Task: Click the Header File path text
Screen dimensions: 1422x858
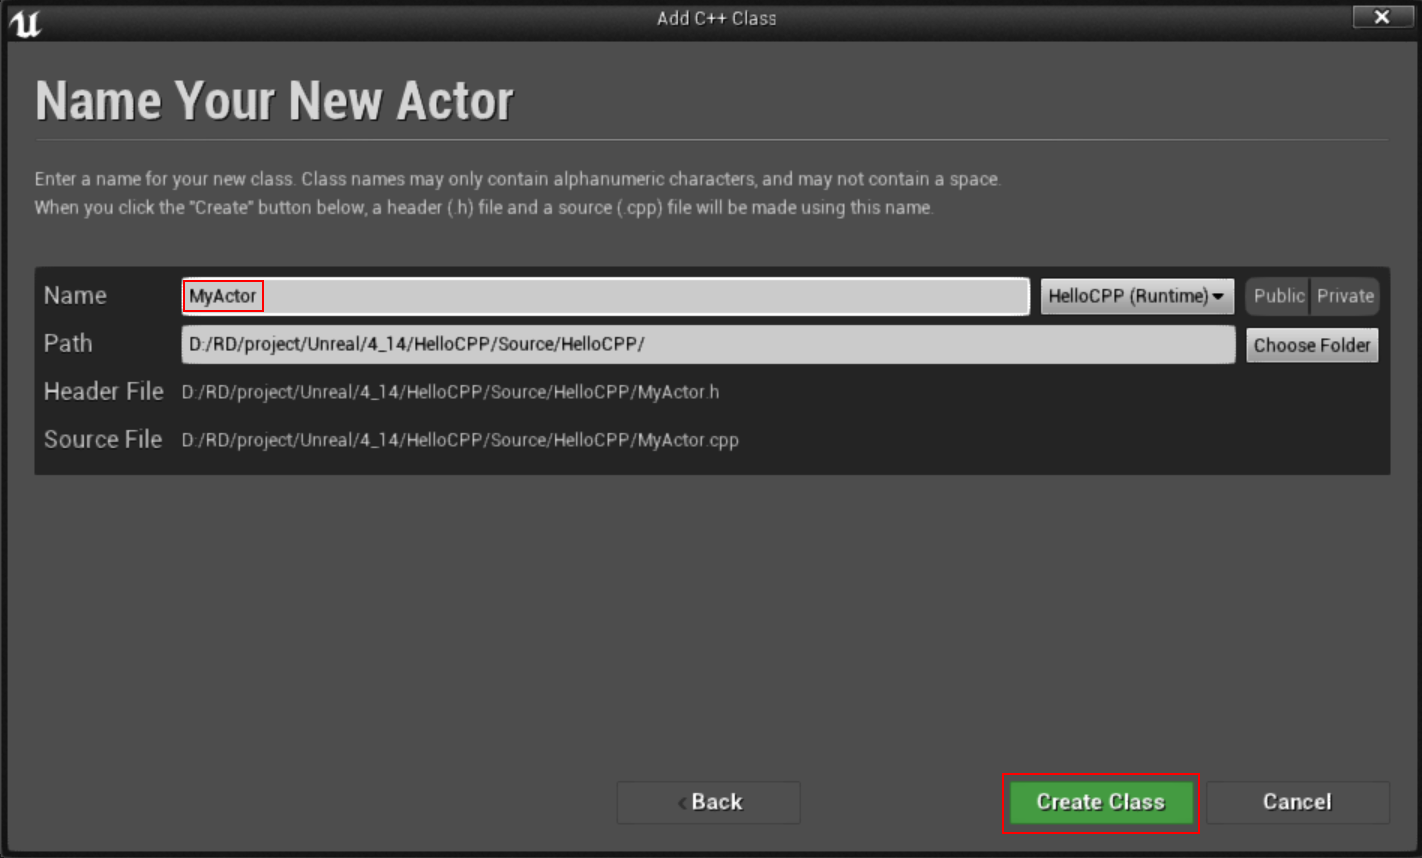Action: [x=448, y=392]
